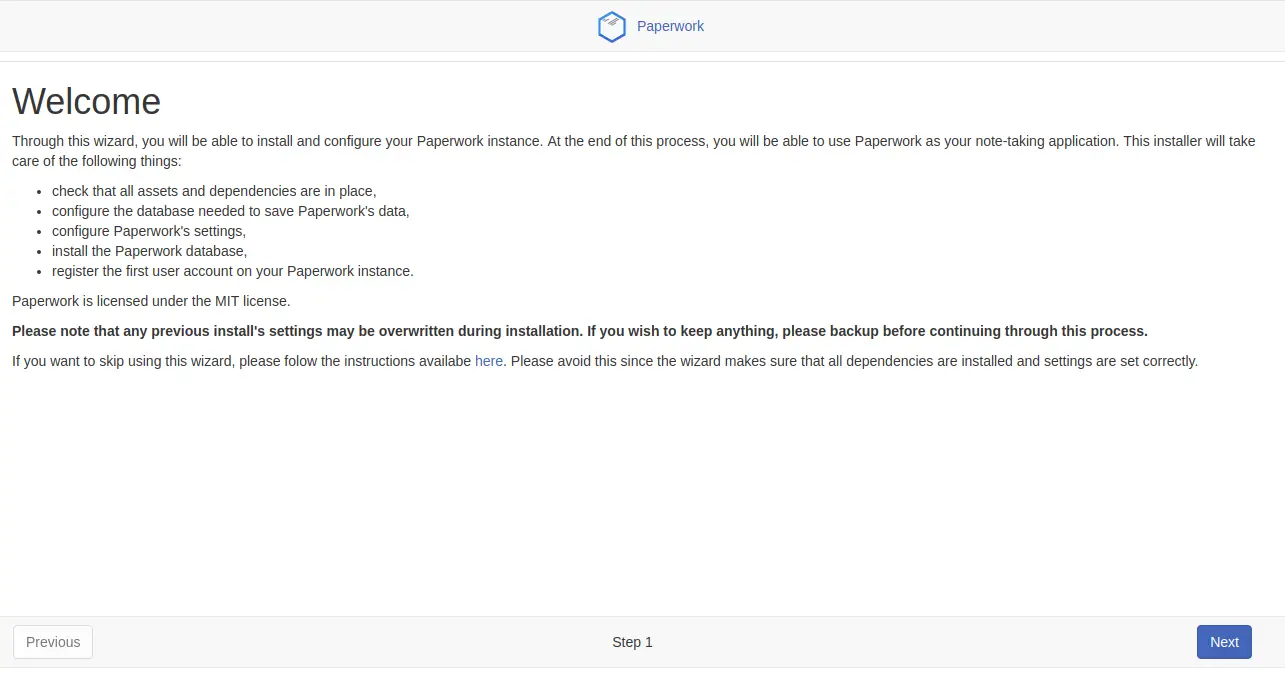This screenshot has width=1285, height=673.
Task: Select 'check that all assets and dependencies' item
Action: [x=214, y=191]
